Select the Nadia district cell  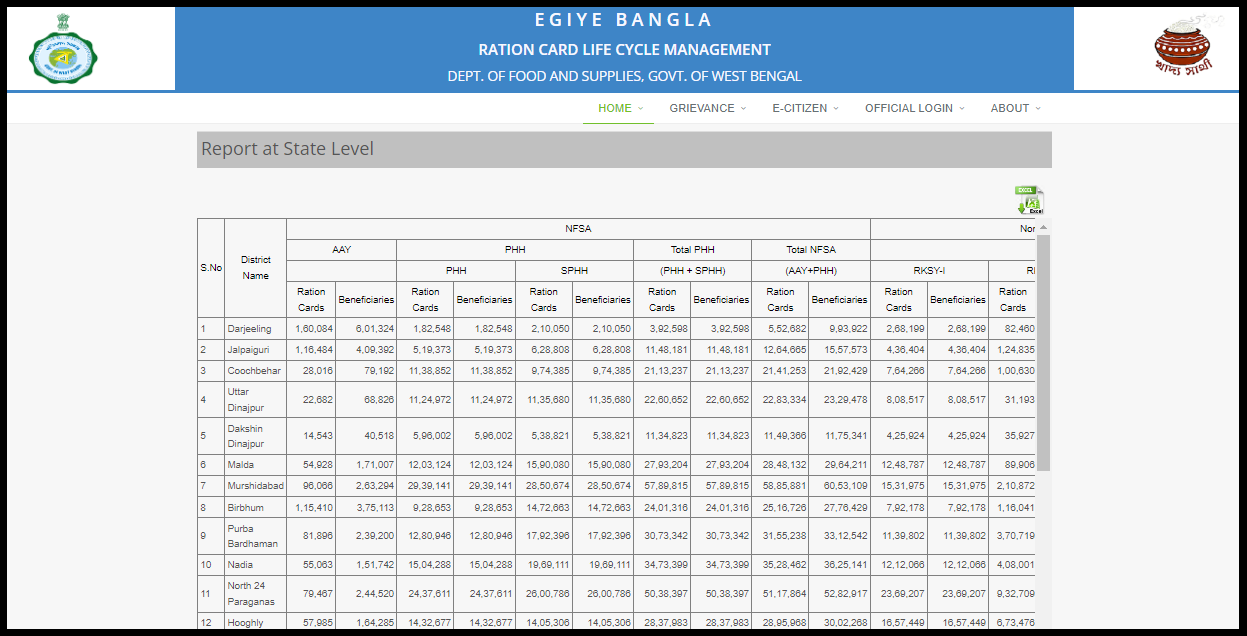click(x=255, y=565)
